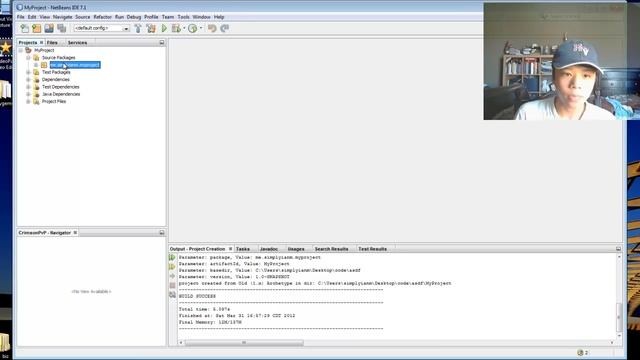Open the Refactor menu

click(x=102, y=17)
